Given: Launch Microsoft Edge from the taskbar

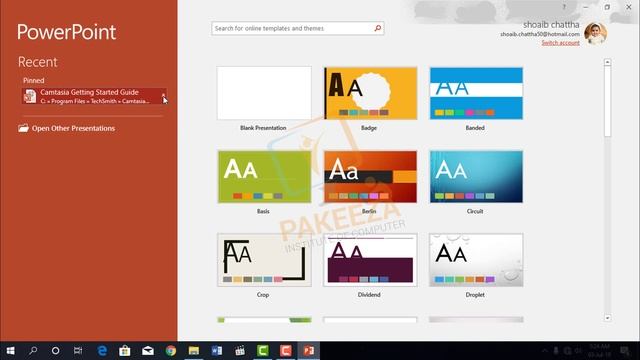Looking at the screenshot, I should (x=102, y=351).
